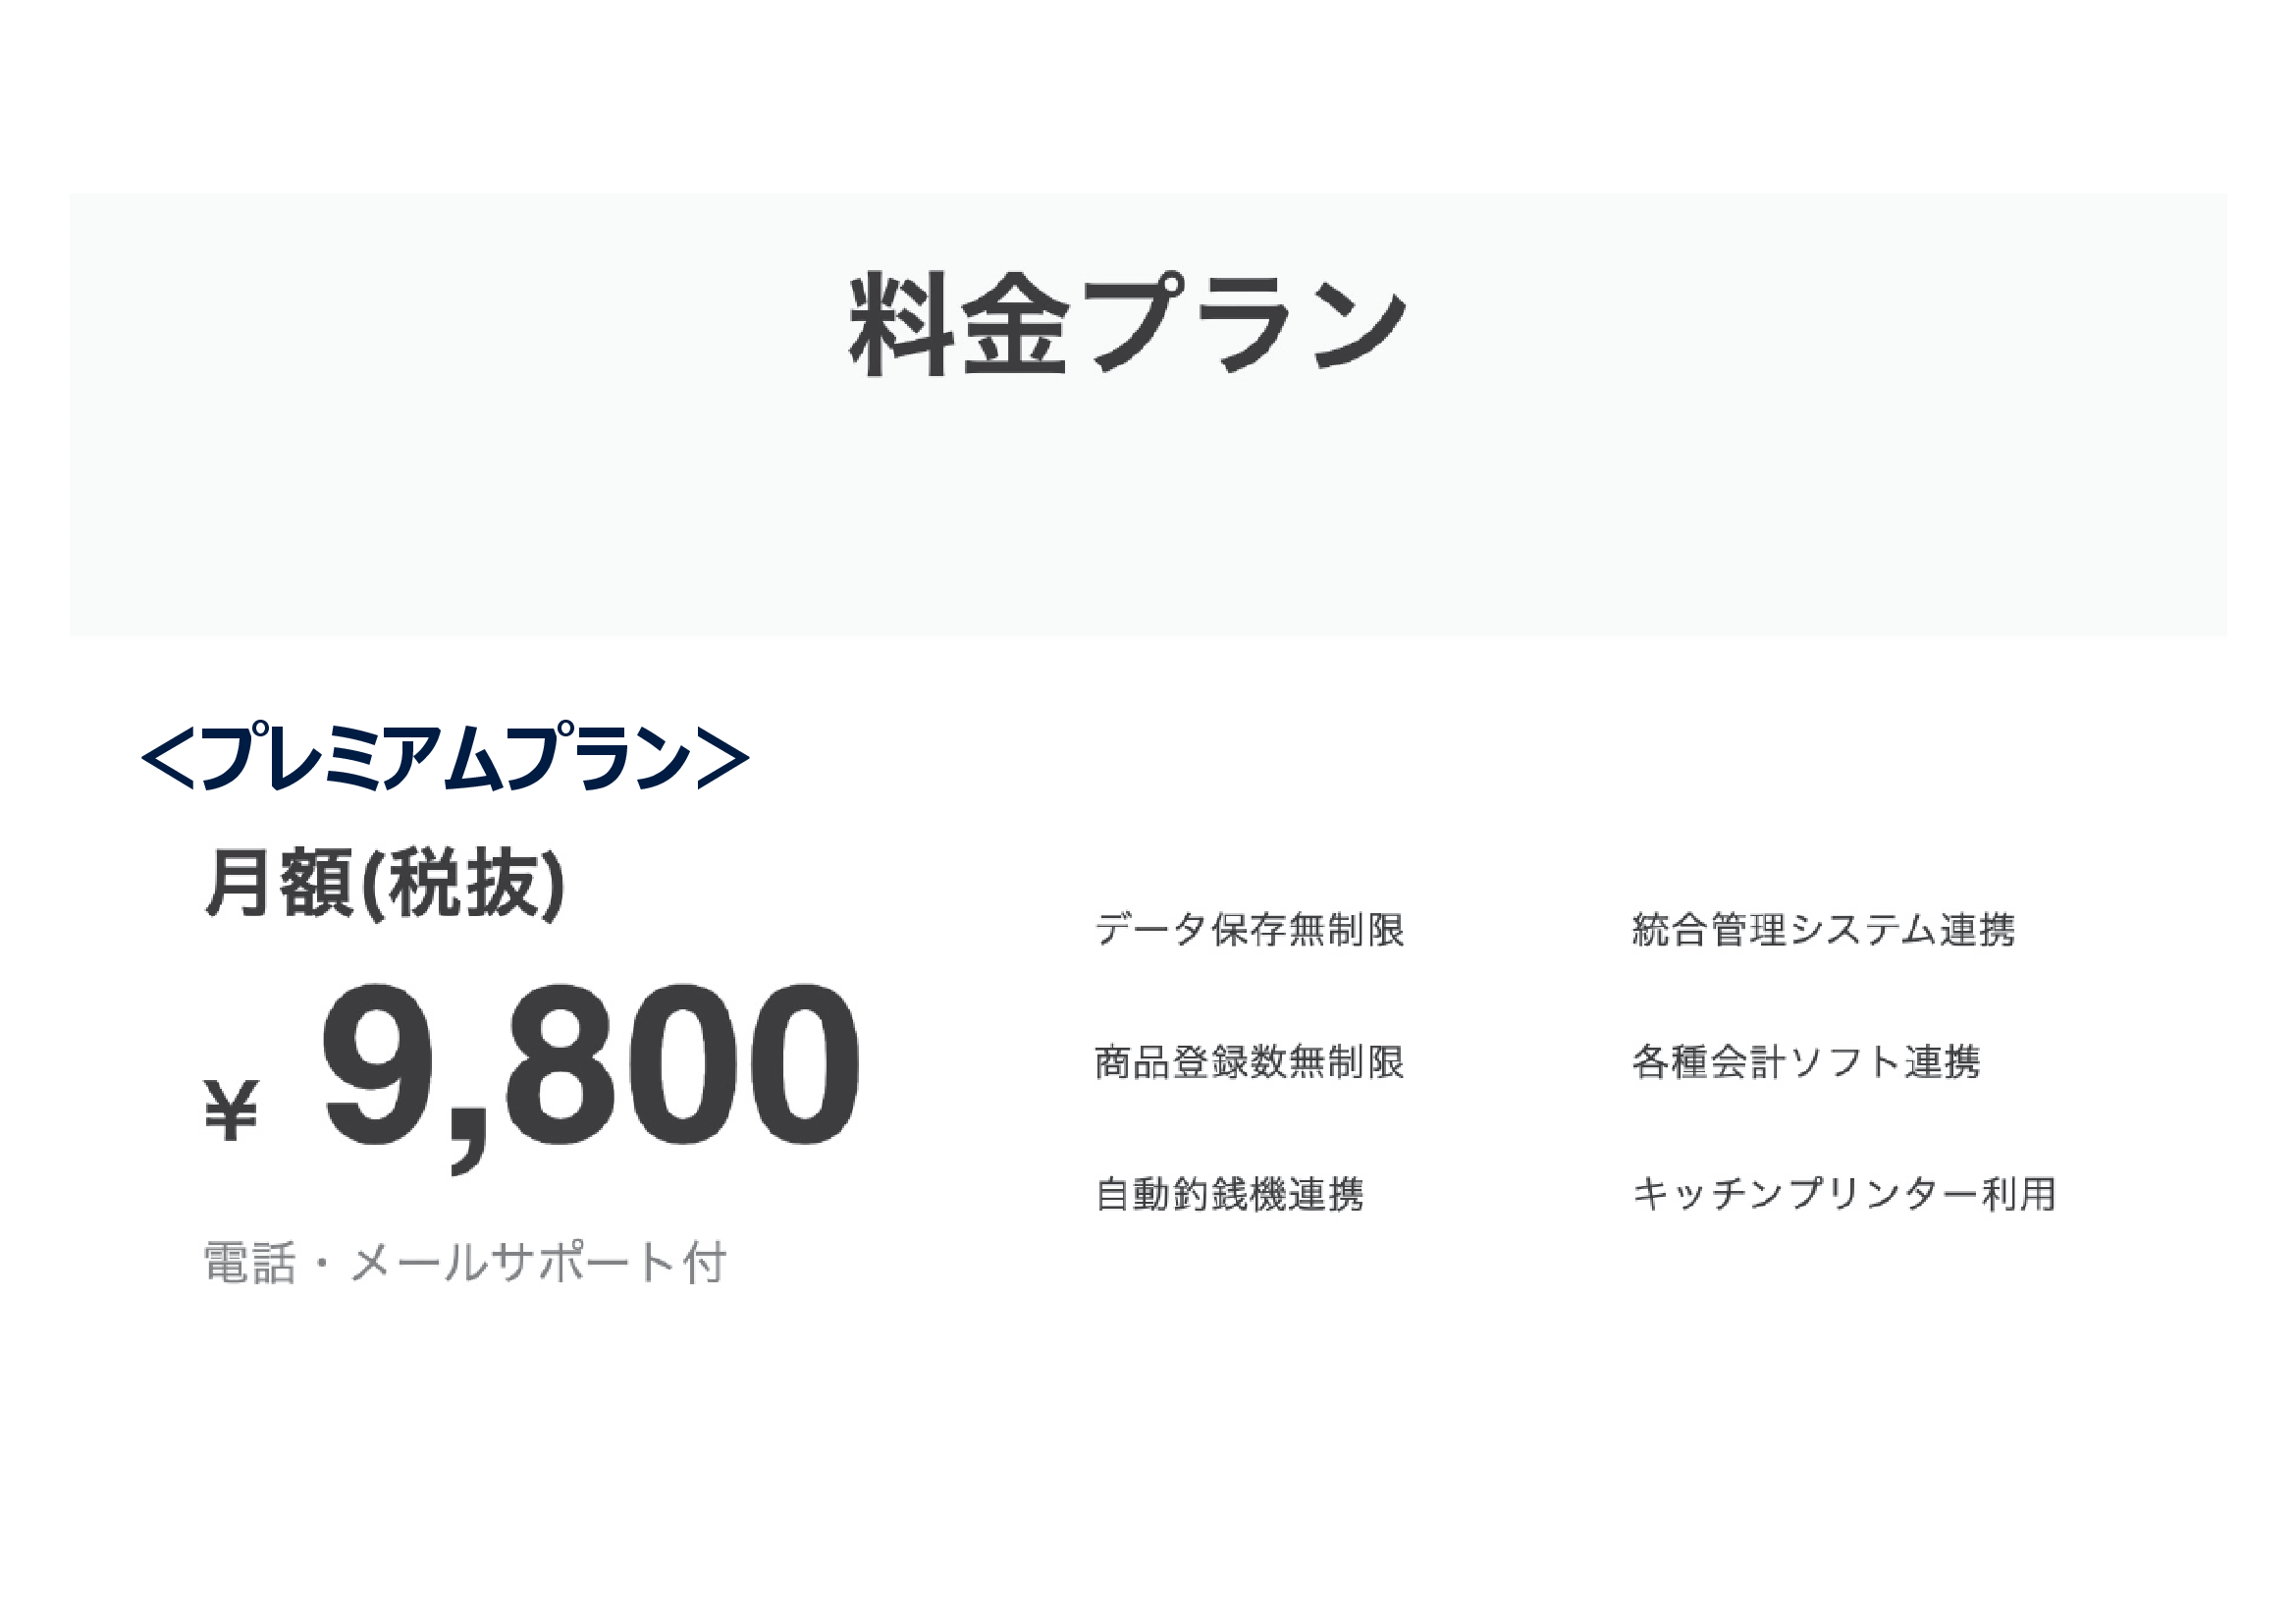Click データ保存無制限 feature item

pyautogui.click(x=1250, y=929)
